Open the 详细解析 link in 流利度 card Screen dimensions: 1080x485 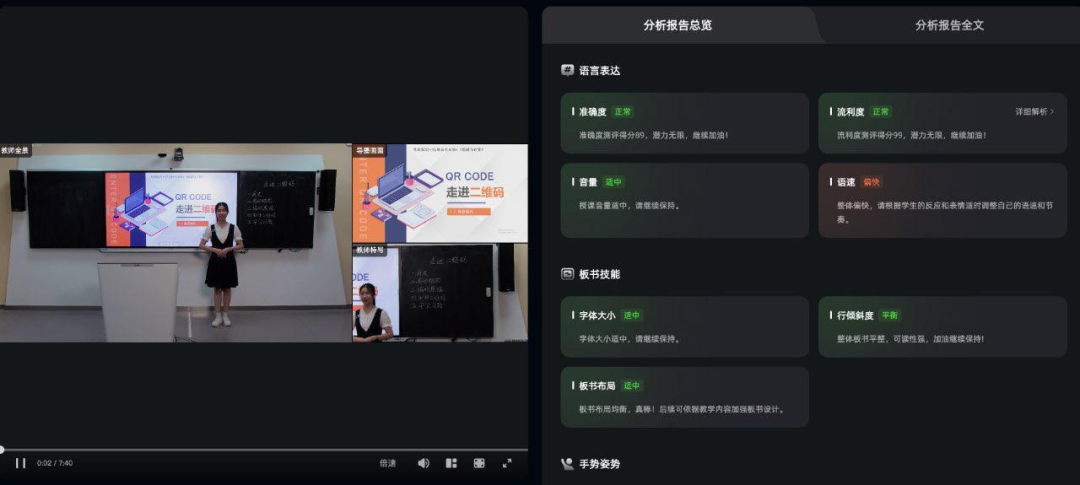(1034, 112)
